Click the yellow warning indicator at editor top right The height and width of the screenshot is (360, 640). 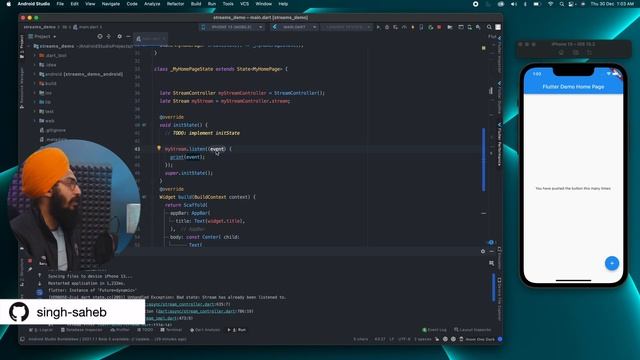tap(484, 48)
